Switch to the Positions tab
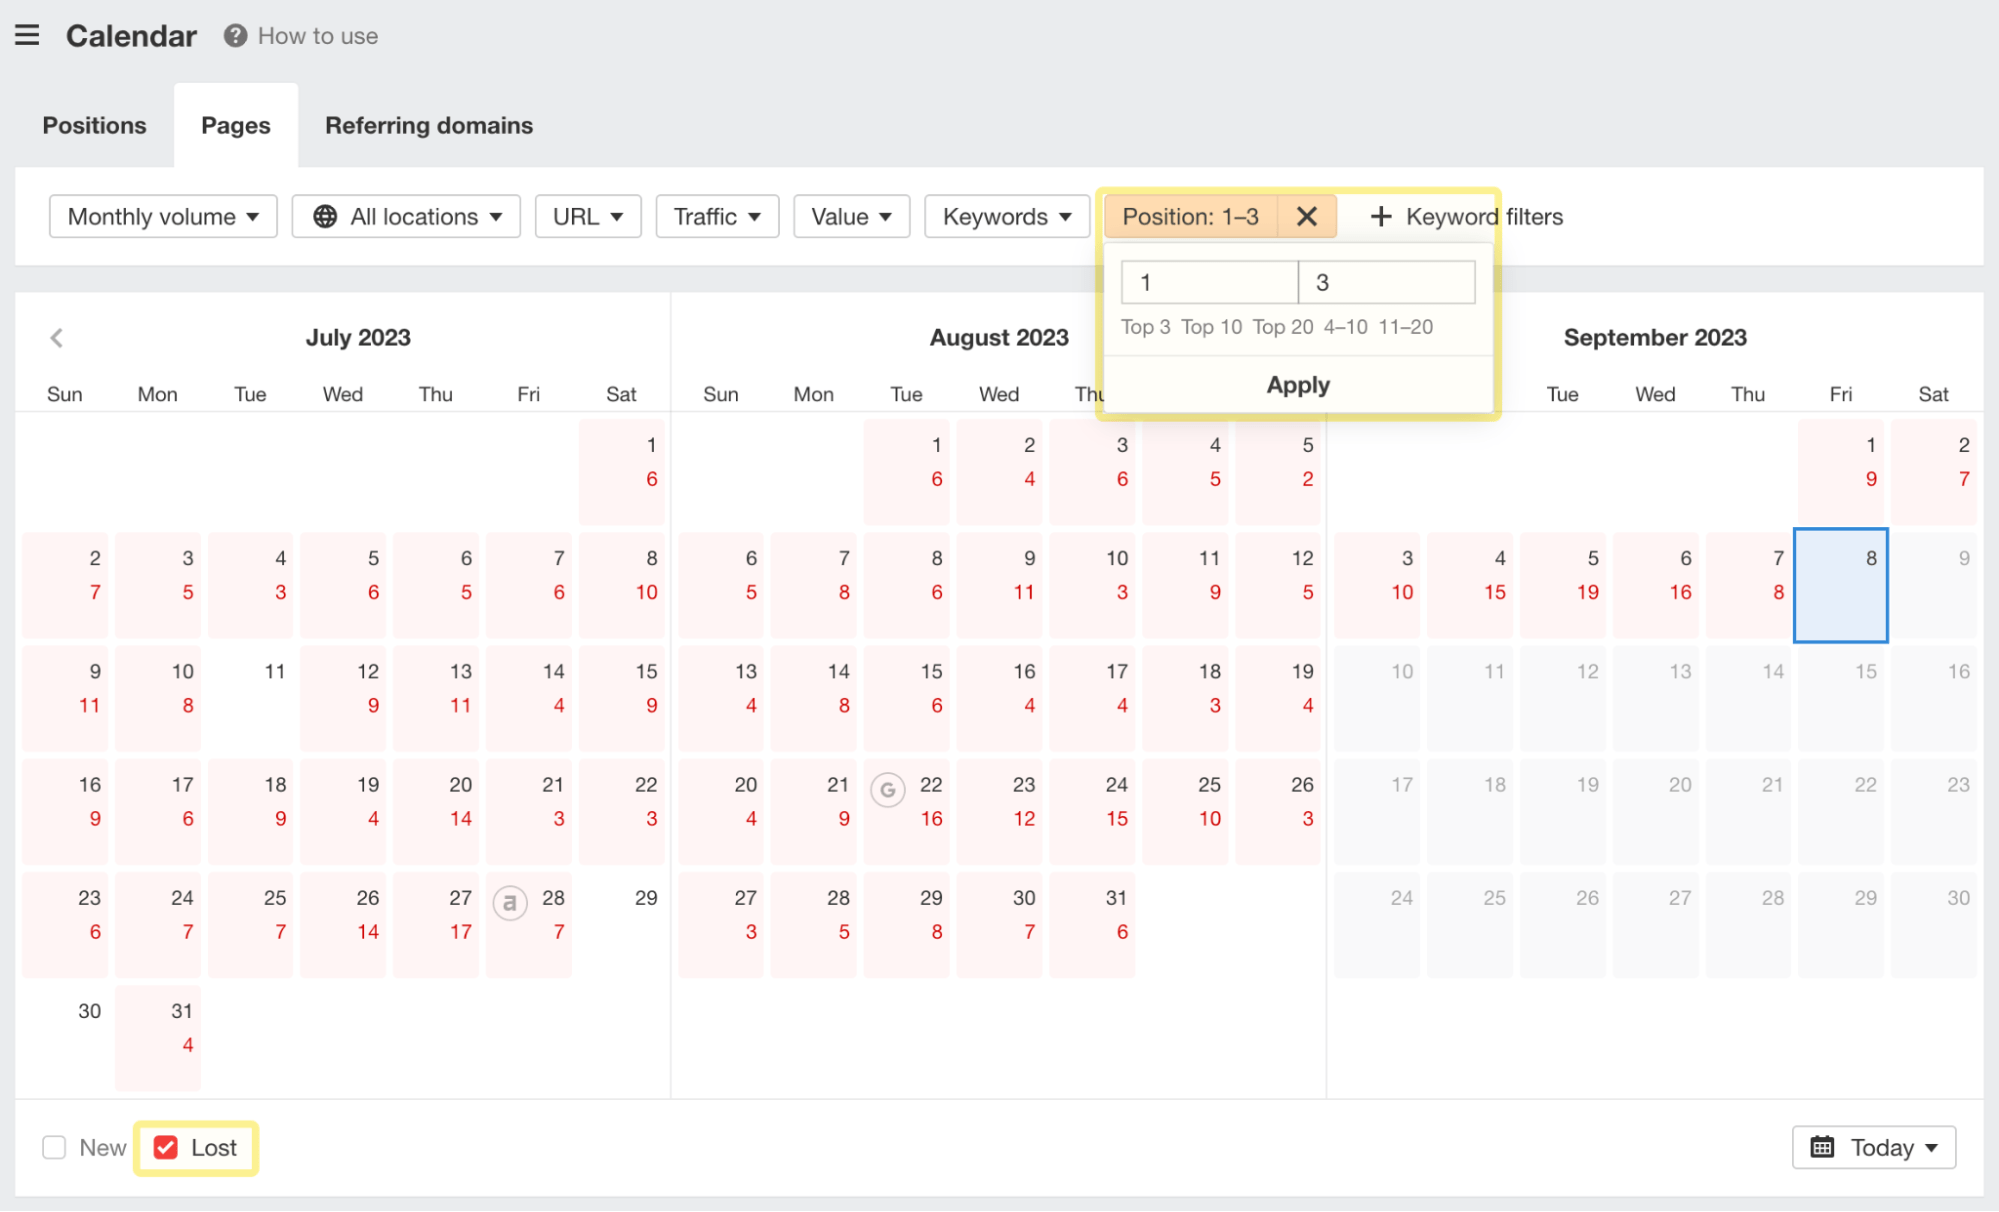Screen dimensions: 1999x1212 click(x=94, y=125)
